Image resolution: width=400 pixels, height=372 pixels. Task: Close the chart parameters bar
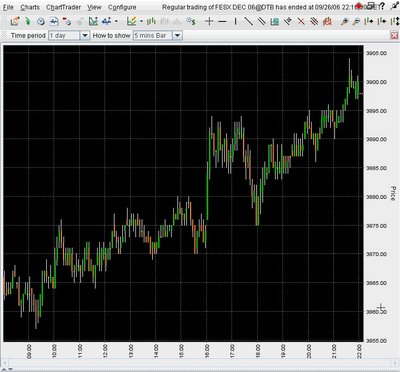tap(394, 35)
